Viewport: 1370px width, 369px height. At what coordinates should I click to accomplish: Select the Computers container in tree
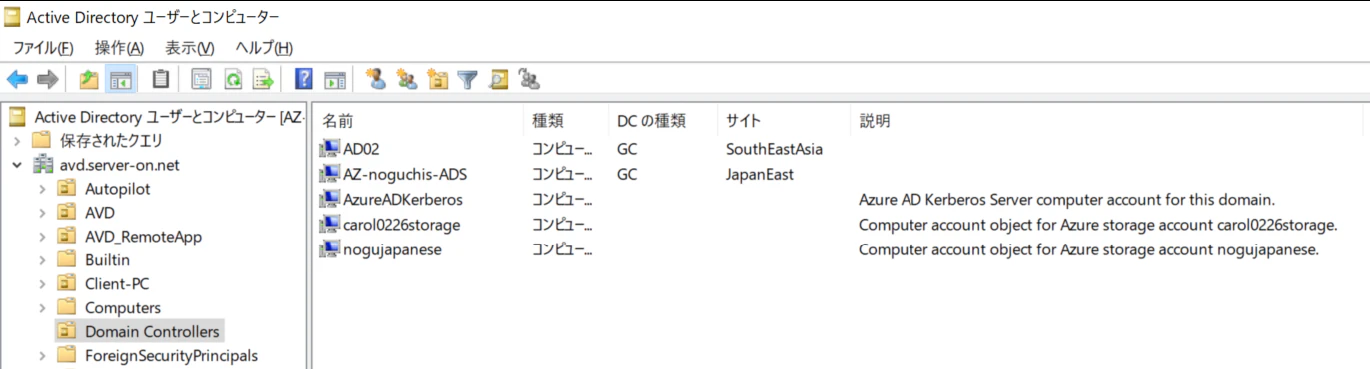tap(123, 308)
